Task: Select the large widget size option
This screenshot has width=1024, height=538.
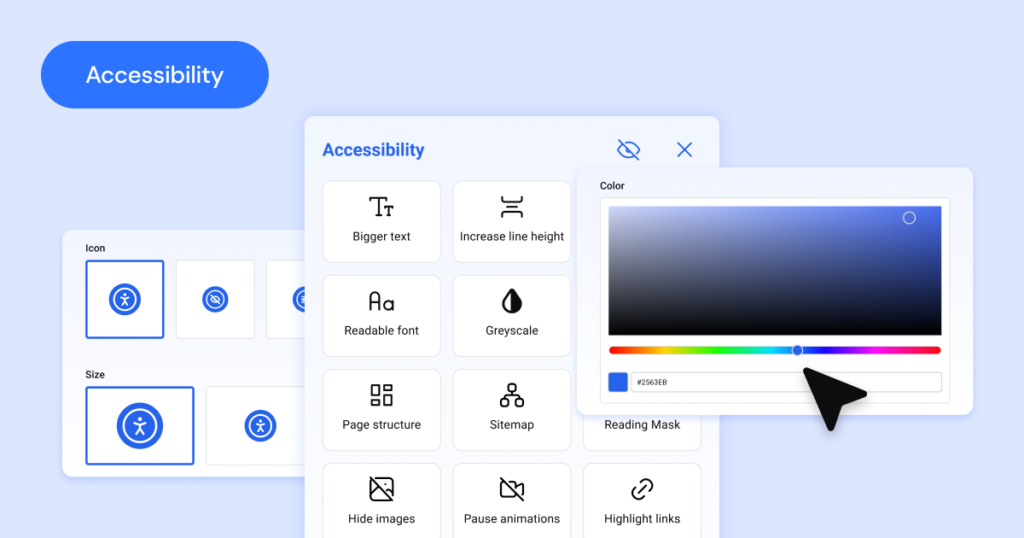Action: [140, 426]
